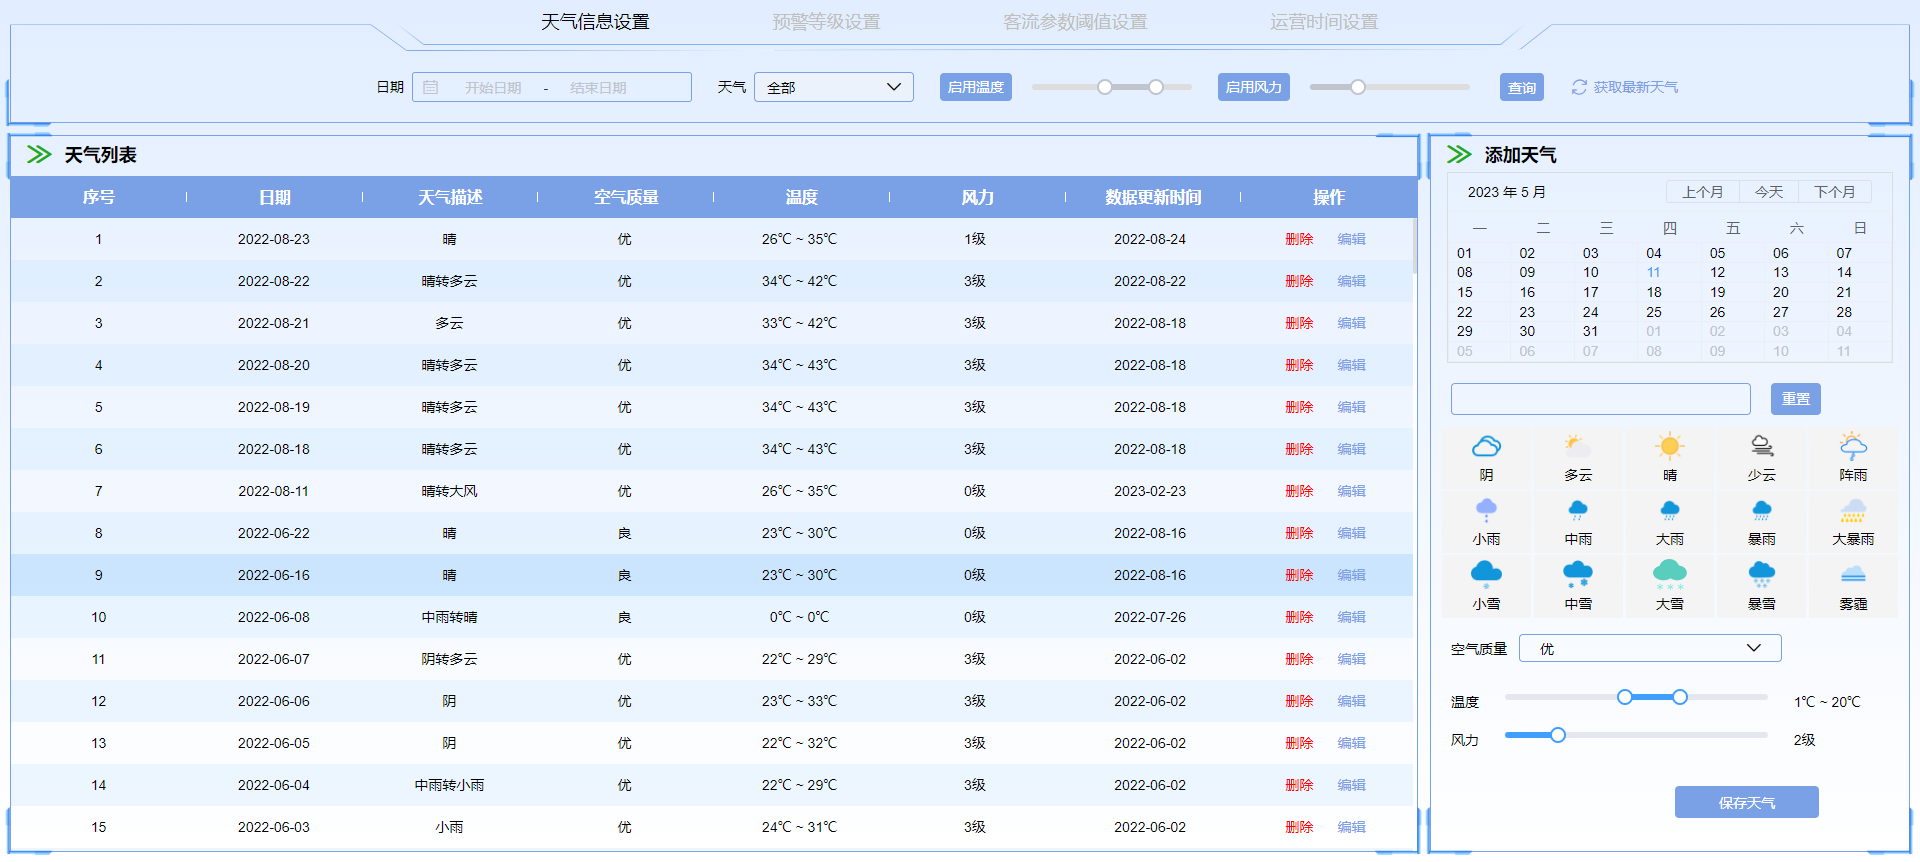
Task: Click the 温度 column header
Action: pos(801,197)
